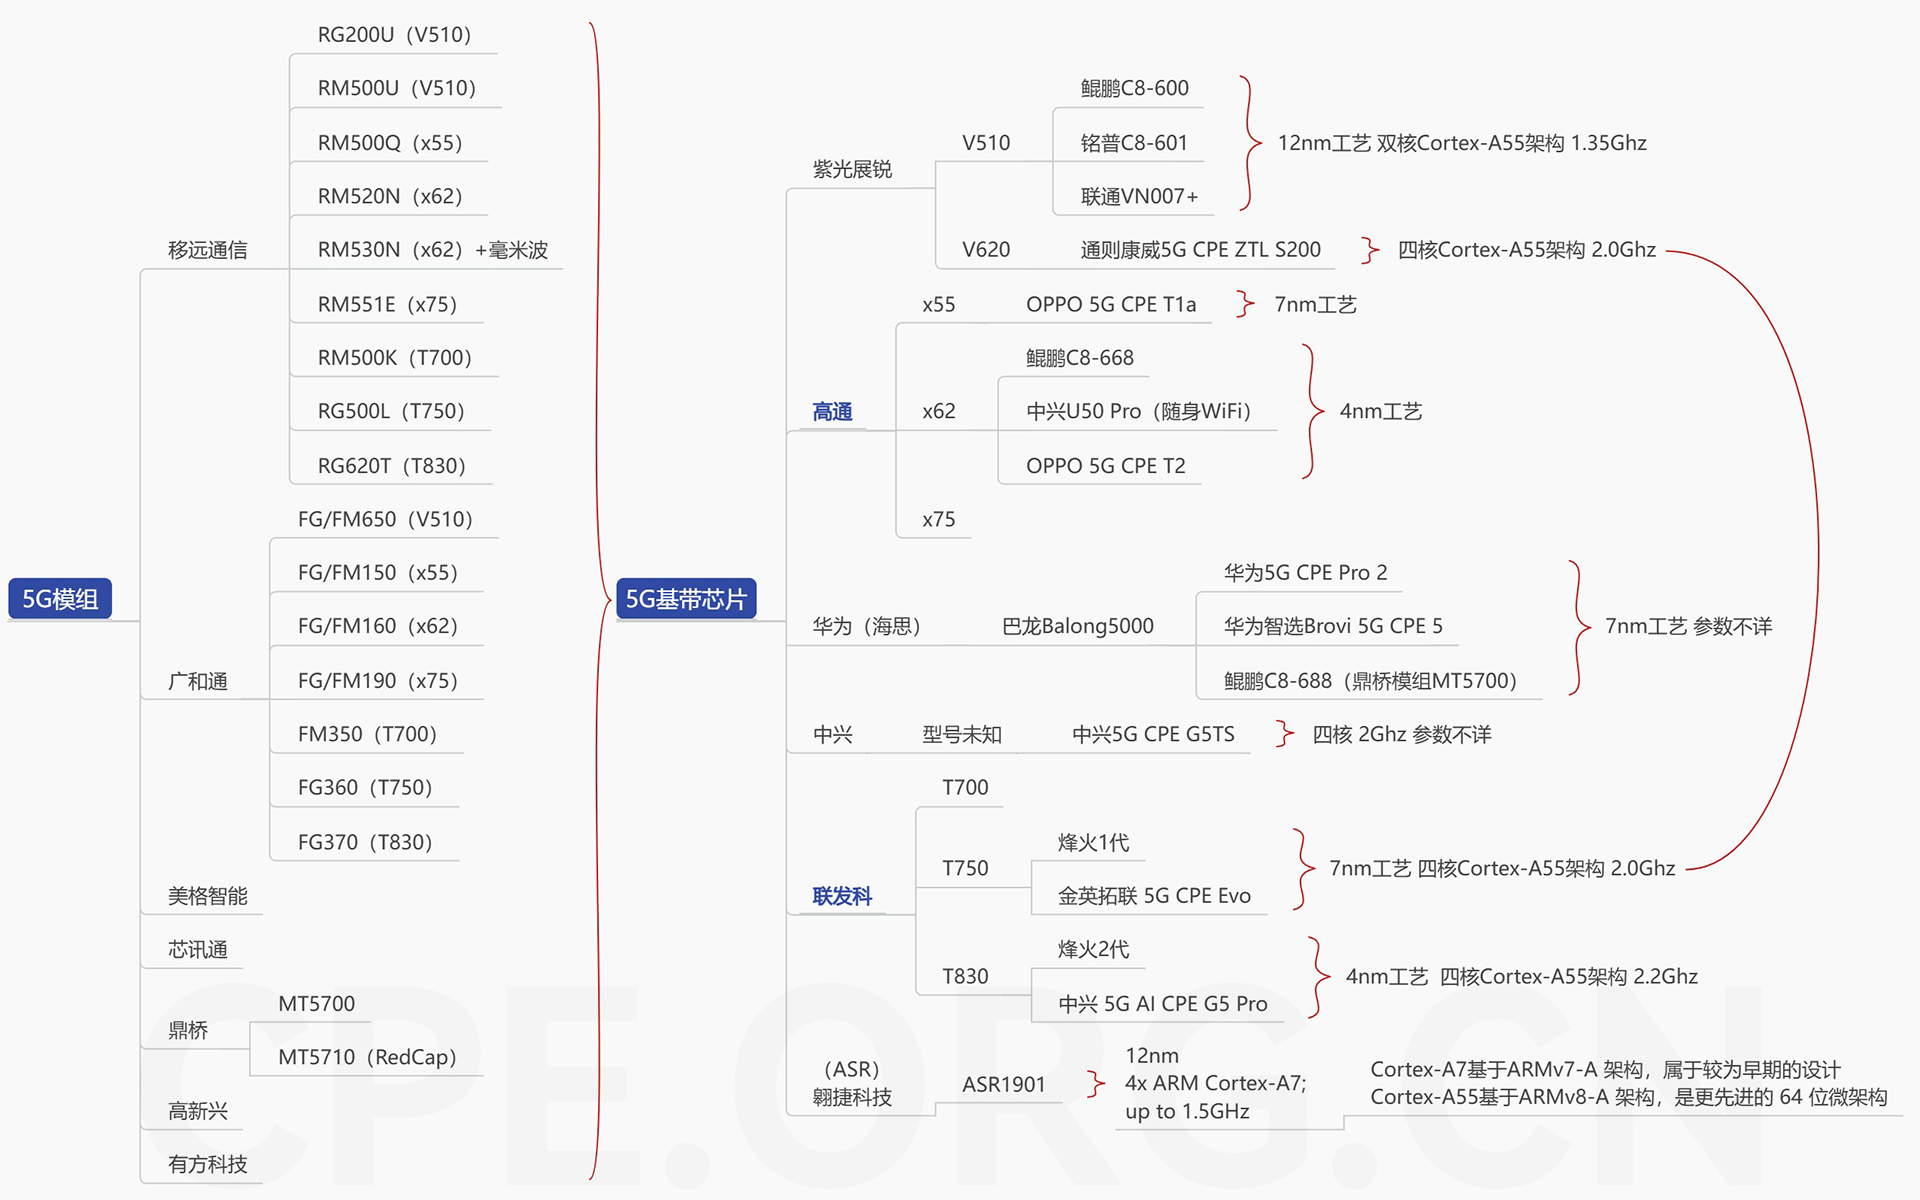This screenshot has width=1920, height=1200.
Task: Select FG/FM650 (V510) entry
Action: [x=385, y=519]
